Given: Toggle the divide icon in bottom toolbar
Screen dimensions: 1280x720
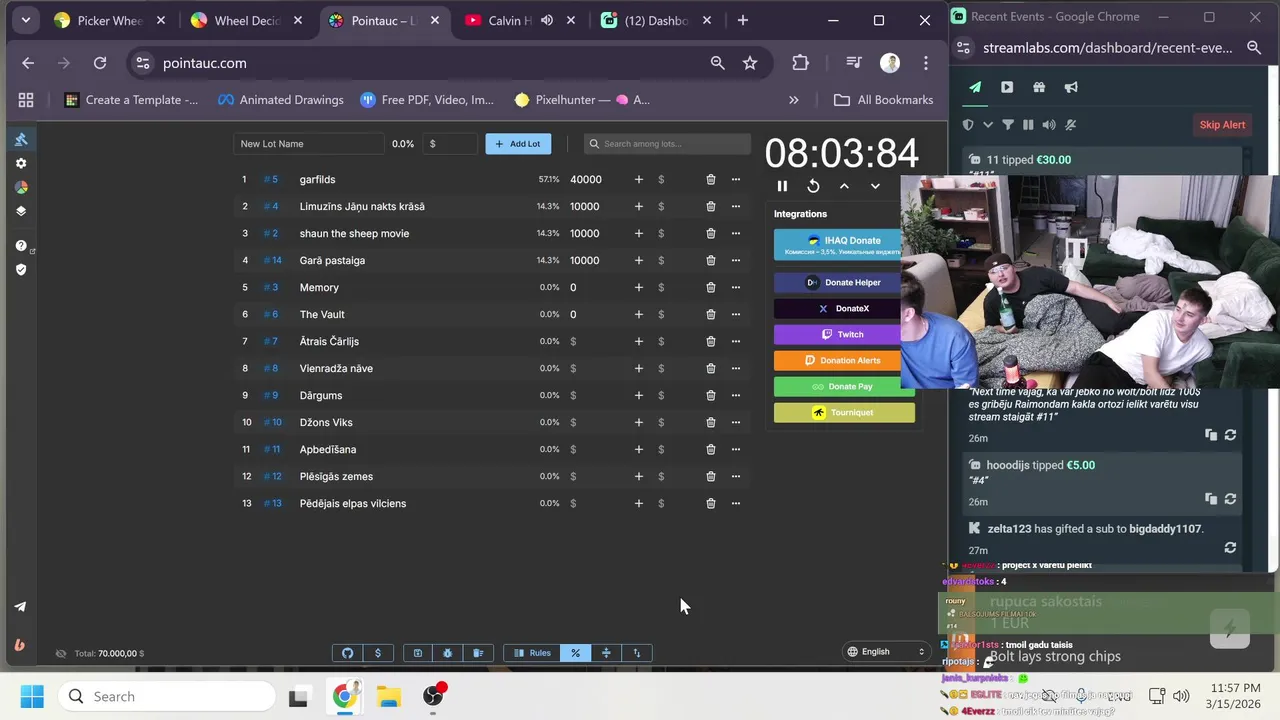Looking at the screenshot, I should click(x=606, y=653).
